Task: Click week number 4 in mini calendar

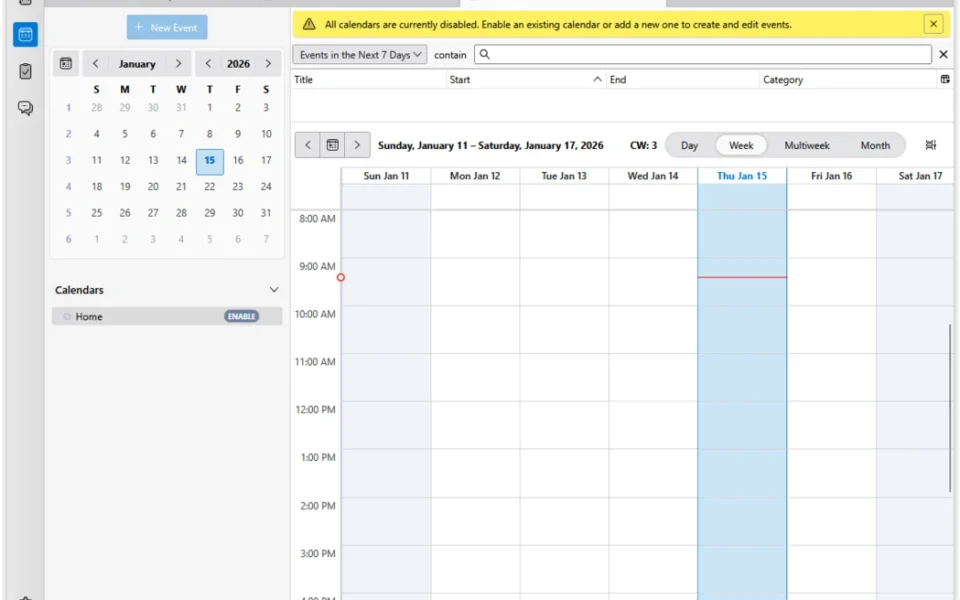Action: (x=69, y=187)
